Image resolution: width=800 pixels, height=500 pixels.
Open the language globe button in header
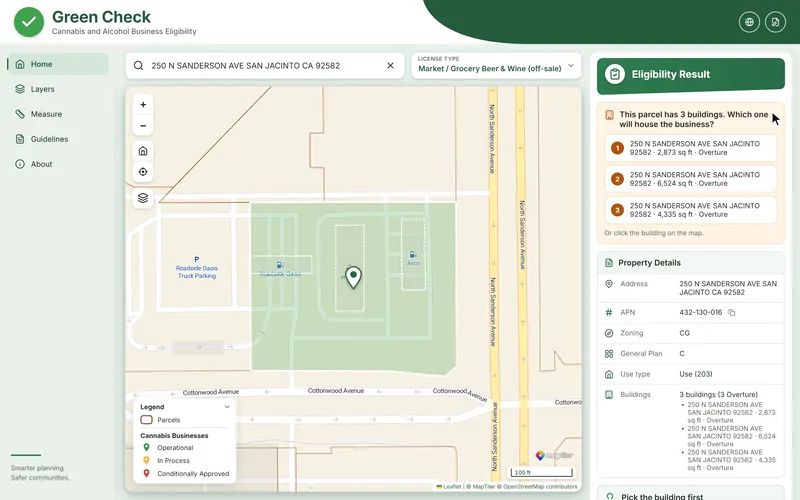click(749, 22)
